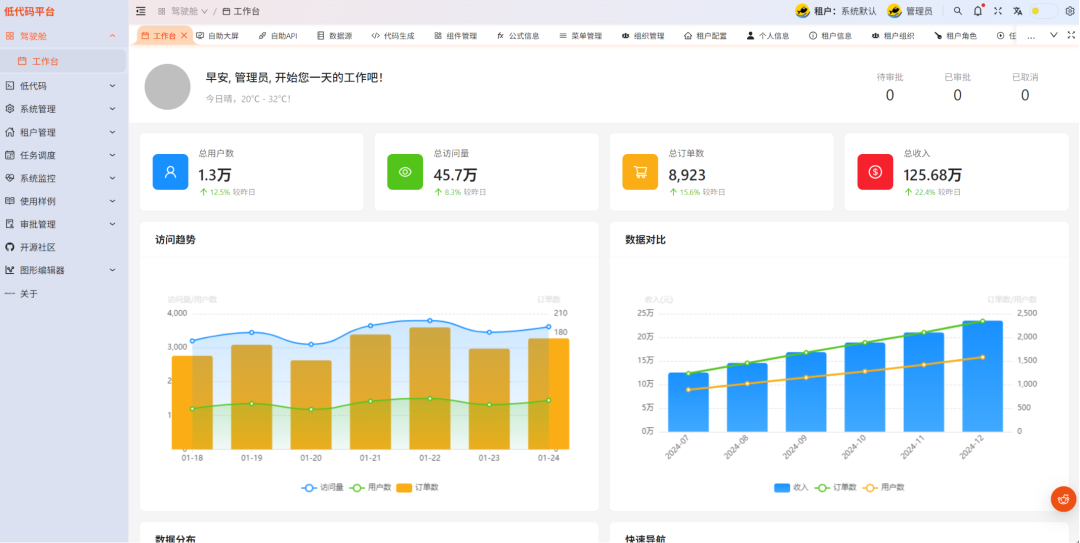
Task: Close the 工作台 tab
Action: [184, 36]
